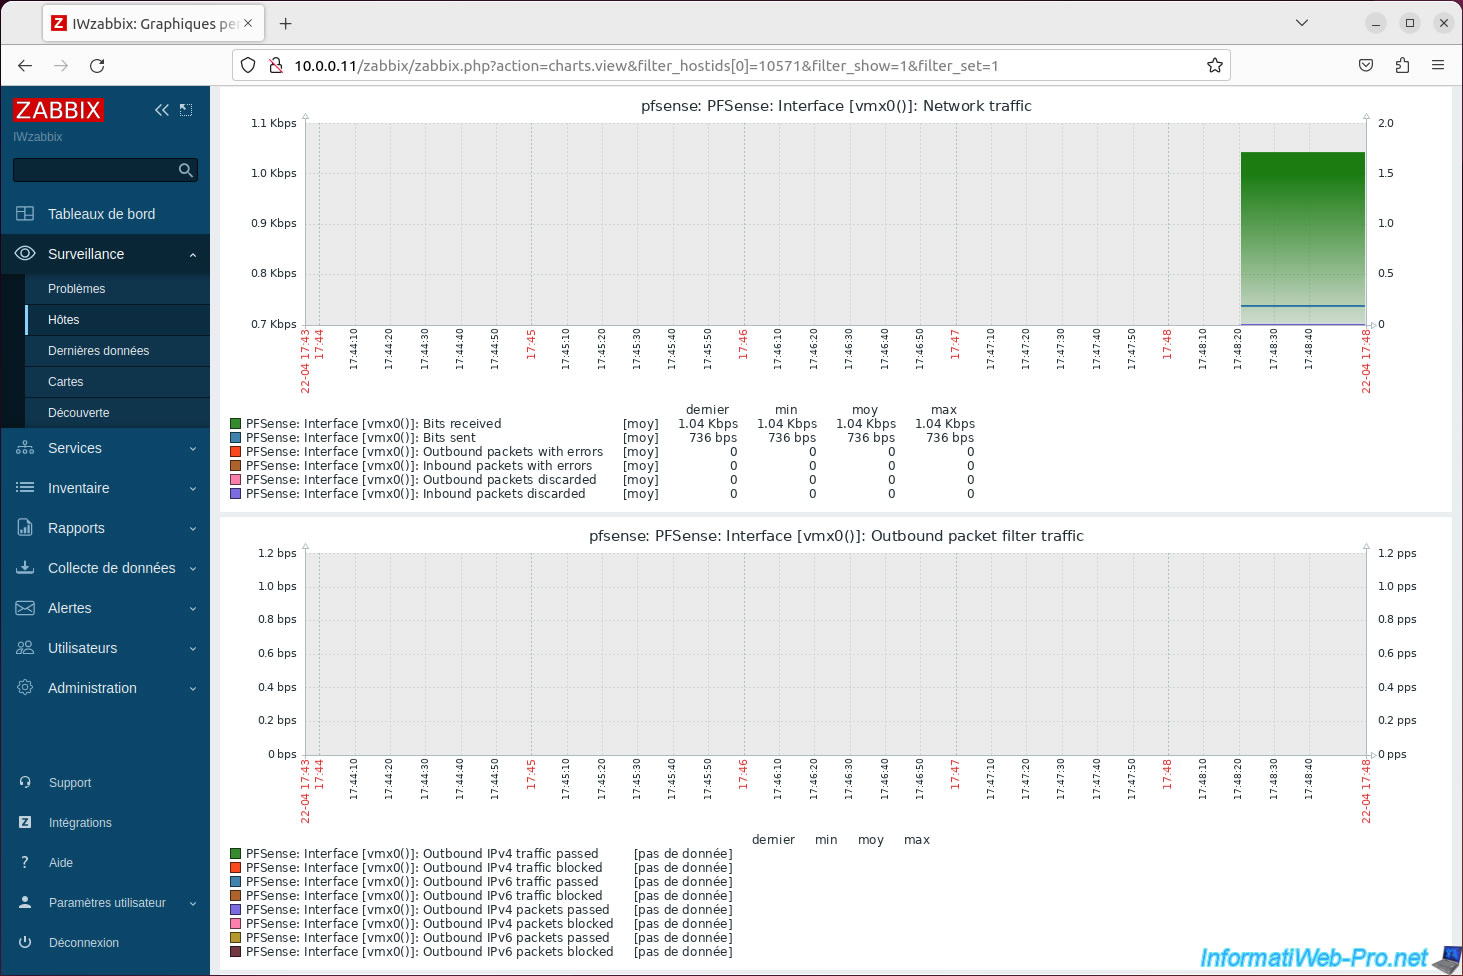Viewport: 1463px width, 976px height.
Task: Click the Déconnexion power icon
Action: click(x=25, y=943)
